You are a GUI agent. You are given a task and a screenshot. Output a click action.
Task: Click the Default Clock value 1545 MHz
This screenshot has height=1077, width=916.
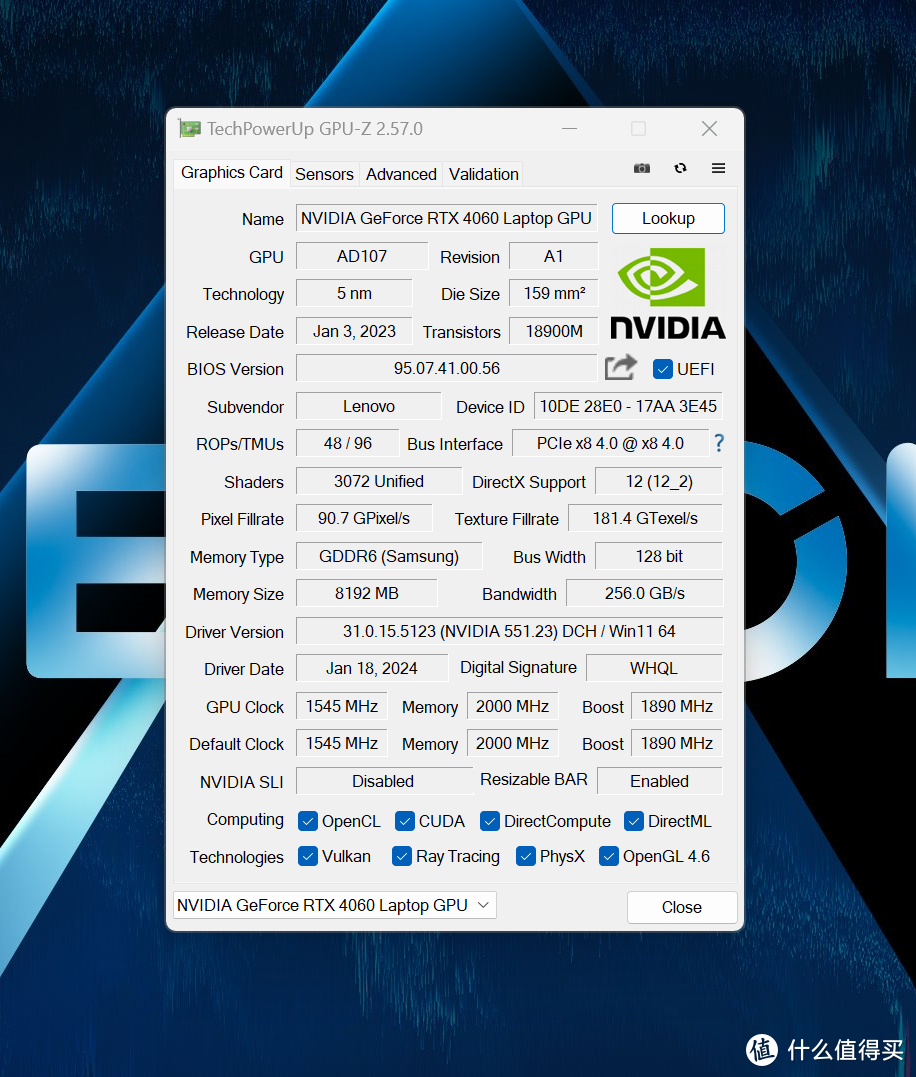coord(342,743)
